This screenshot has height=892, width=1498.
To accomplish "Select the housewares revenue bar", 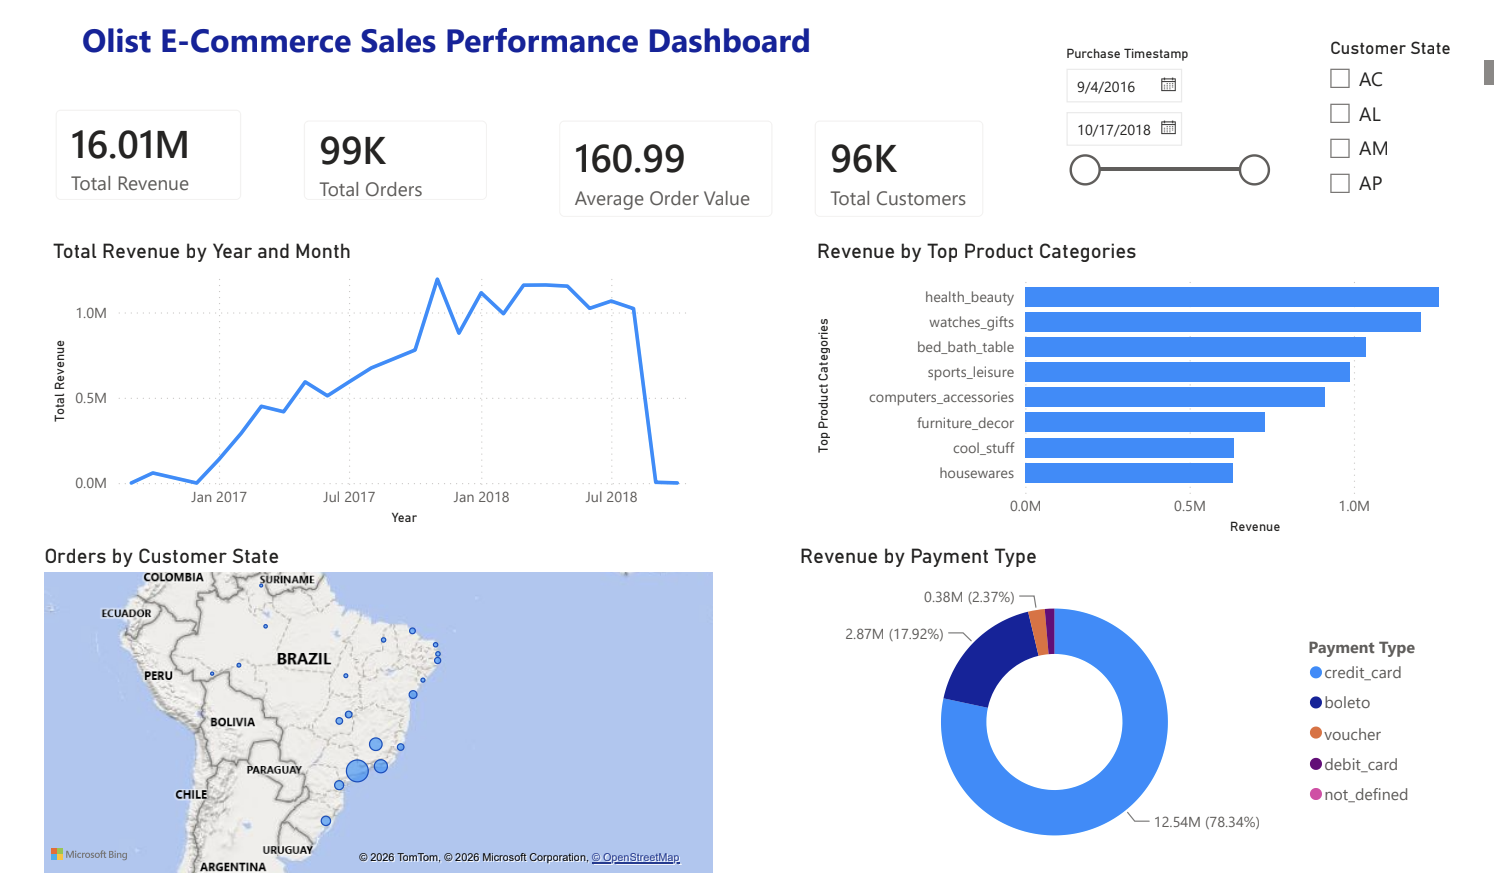I will [1129, 473].
